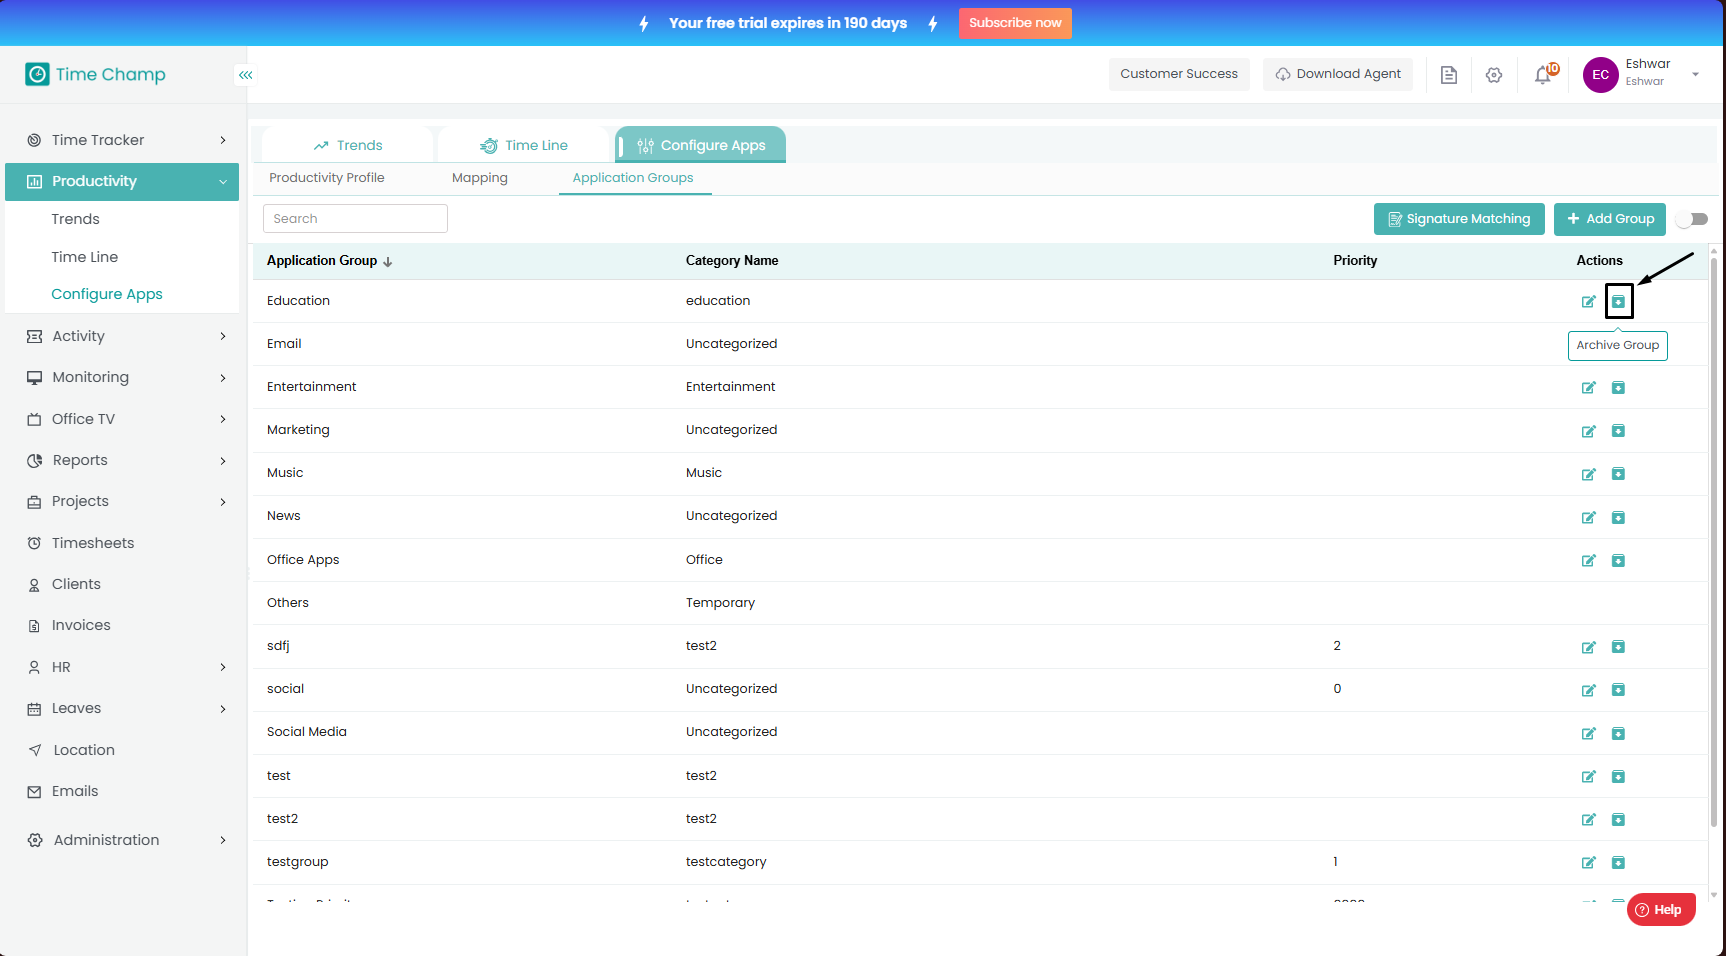Edit the Entertainment group
The width and height of the screenshot is (1726, 956).
pos(1588,388)
